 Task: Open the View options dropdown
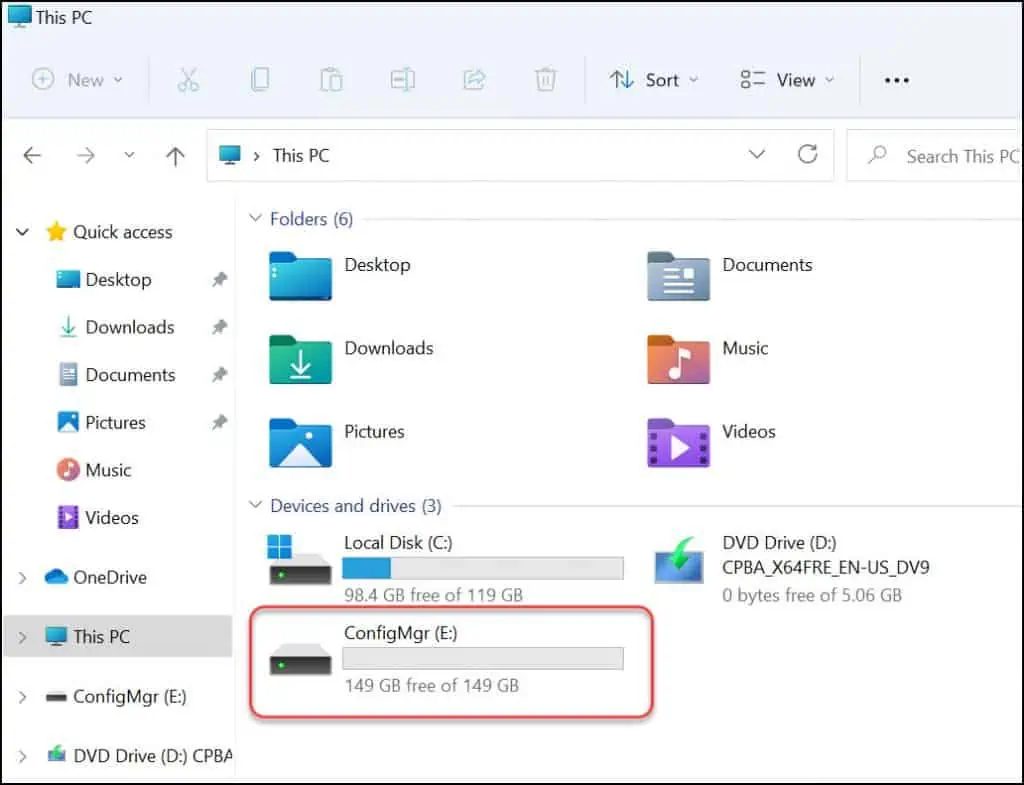(x=786, y=80)
